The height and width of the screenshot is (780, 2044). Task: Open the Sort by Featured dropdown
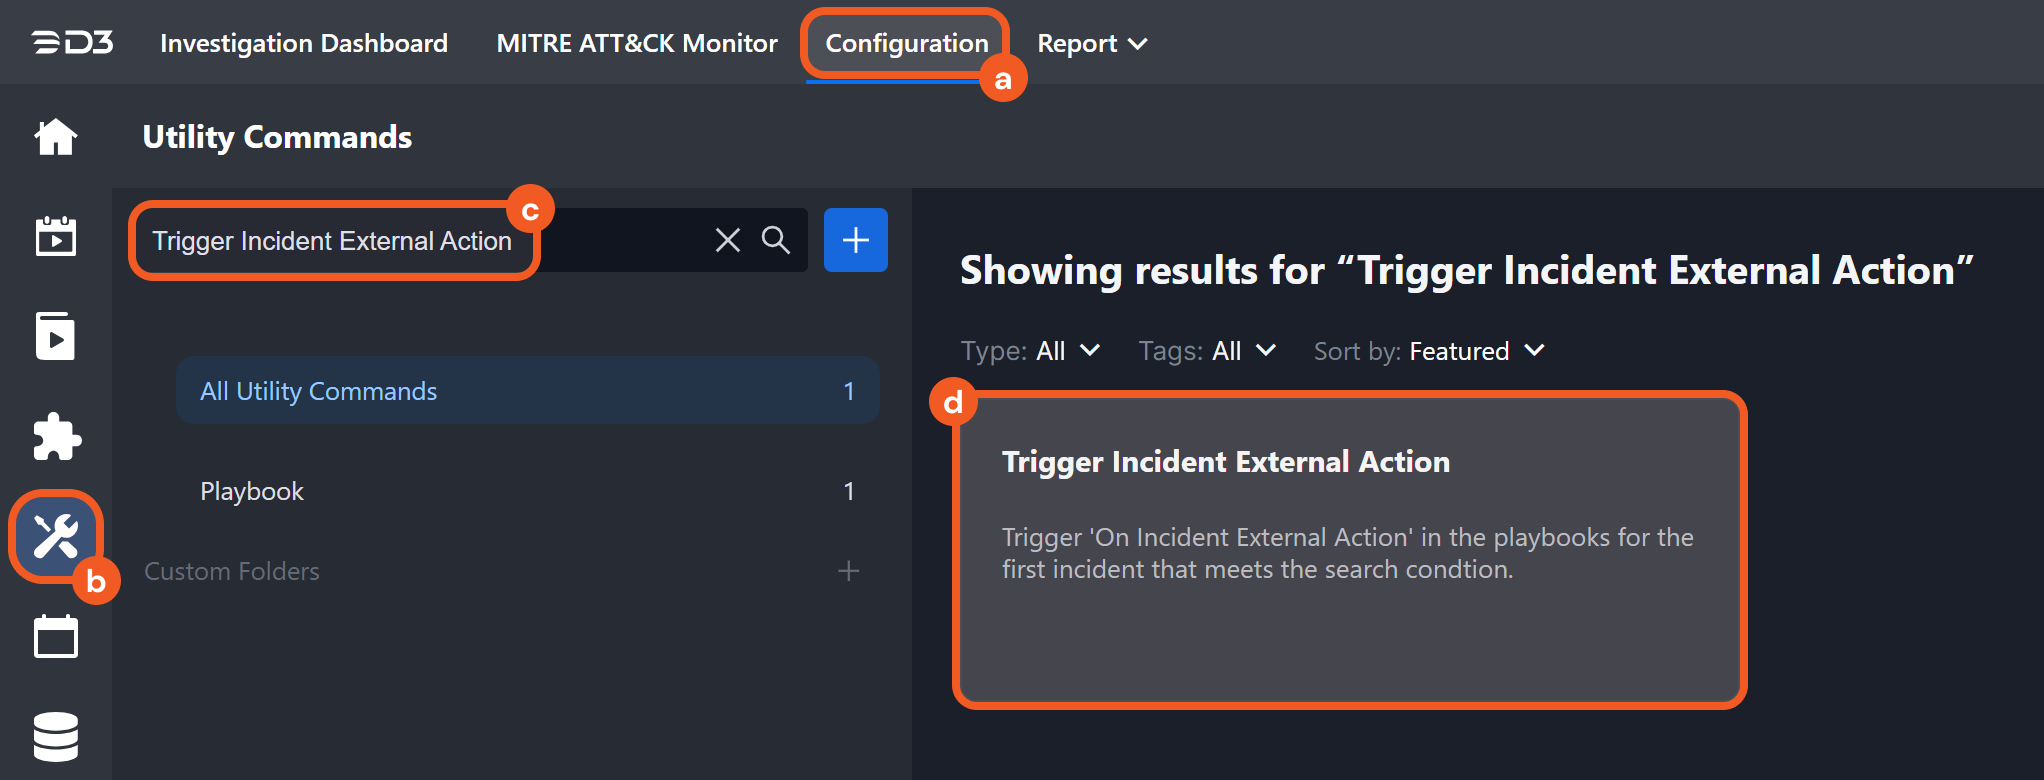[x=1430, y=351]
